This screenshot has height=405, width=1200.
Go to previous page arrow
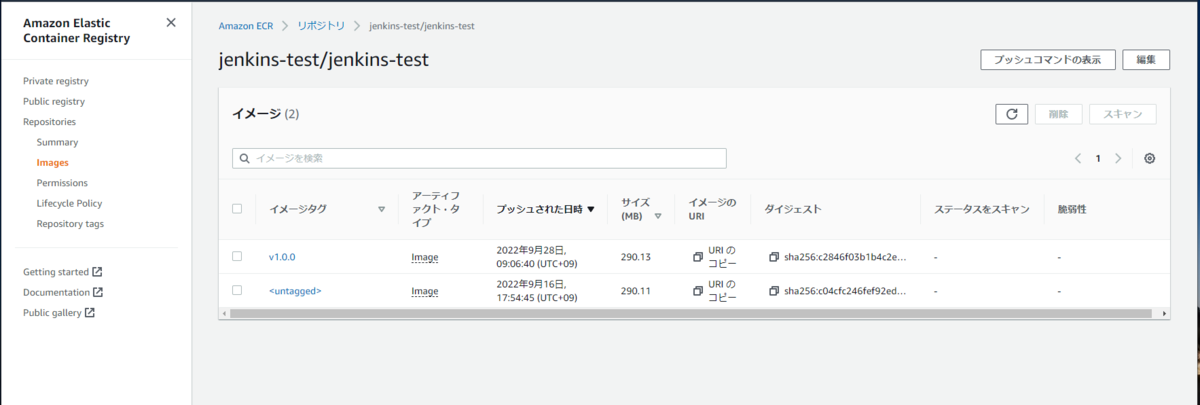click(1078, 158)
